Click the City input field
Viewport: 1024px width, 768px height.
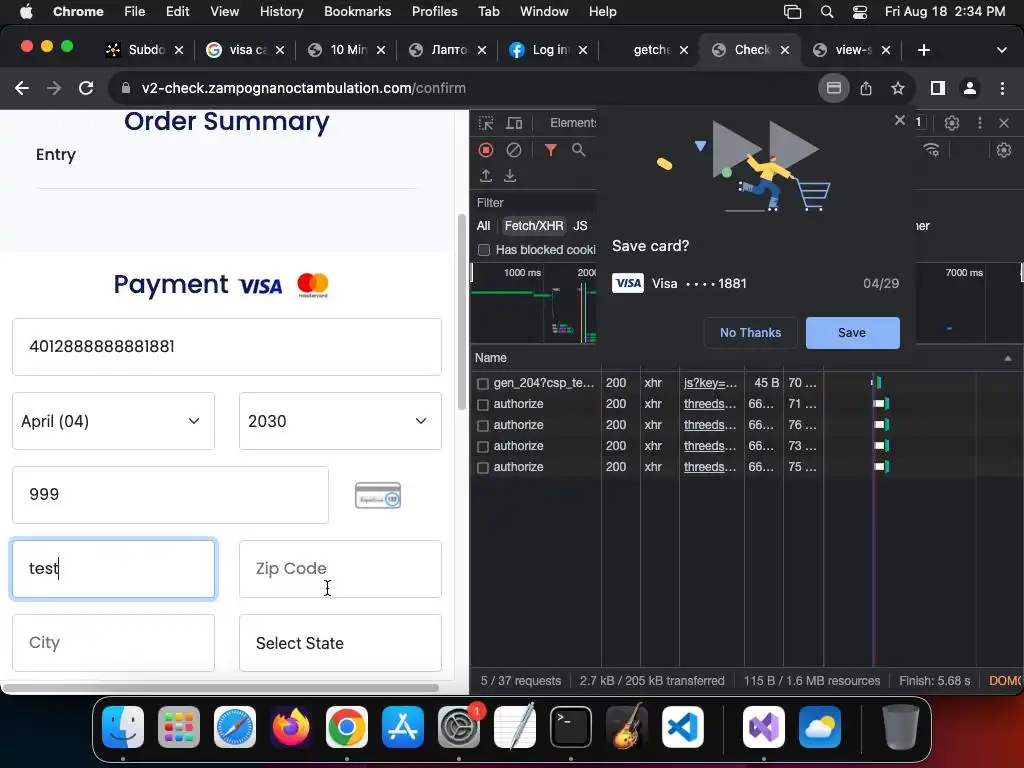[114, 643]
